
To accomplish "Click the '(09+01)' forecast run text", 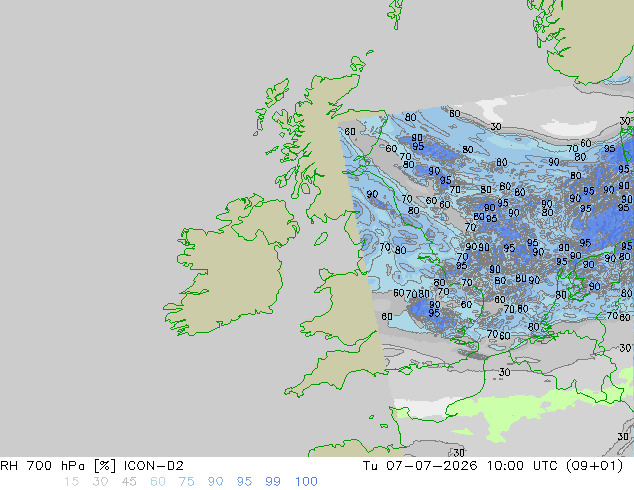I will pos(595,466).
